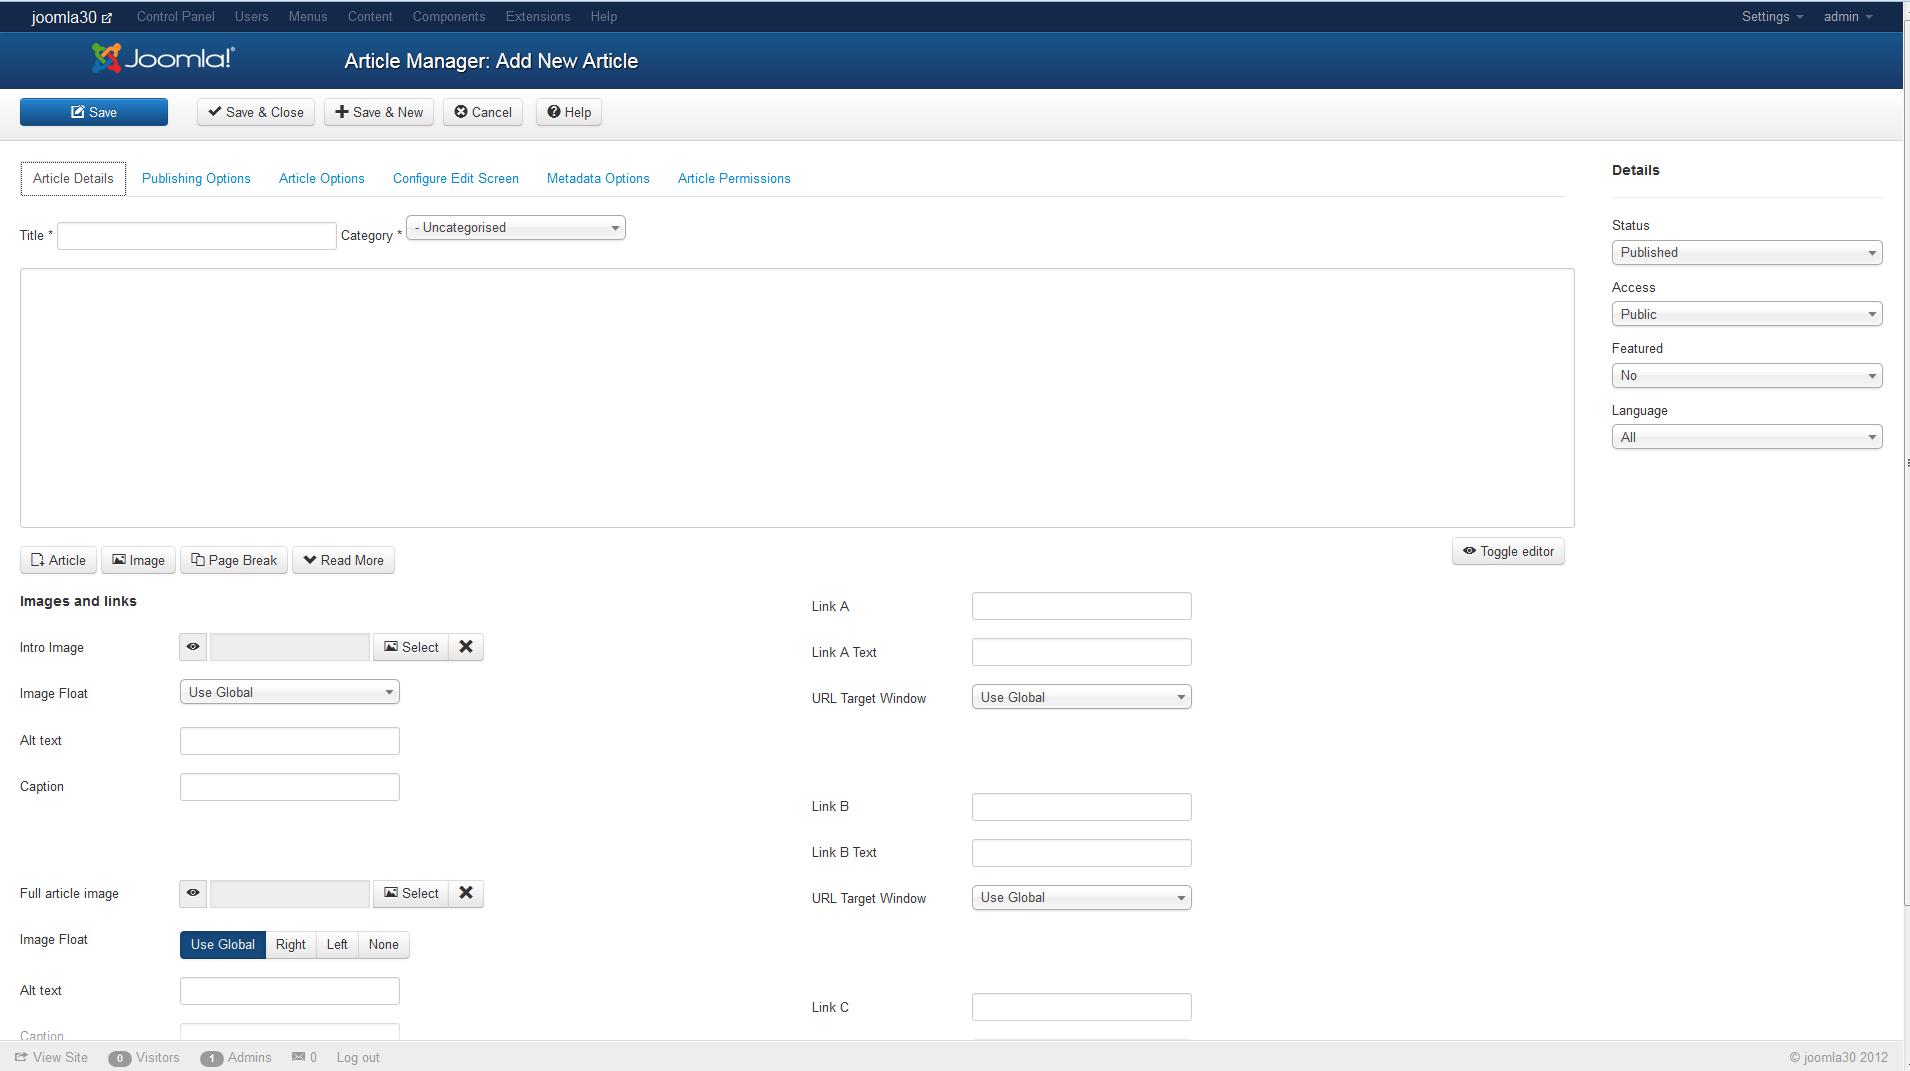The height and width of the screenshot is (1071, 1910).
Task: Insert Image button below editor
Action: pyautogui.click(x=138, y=560)
